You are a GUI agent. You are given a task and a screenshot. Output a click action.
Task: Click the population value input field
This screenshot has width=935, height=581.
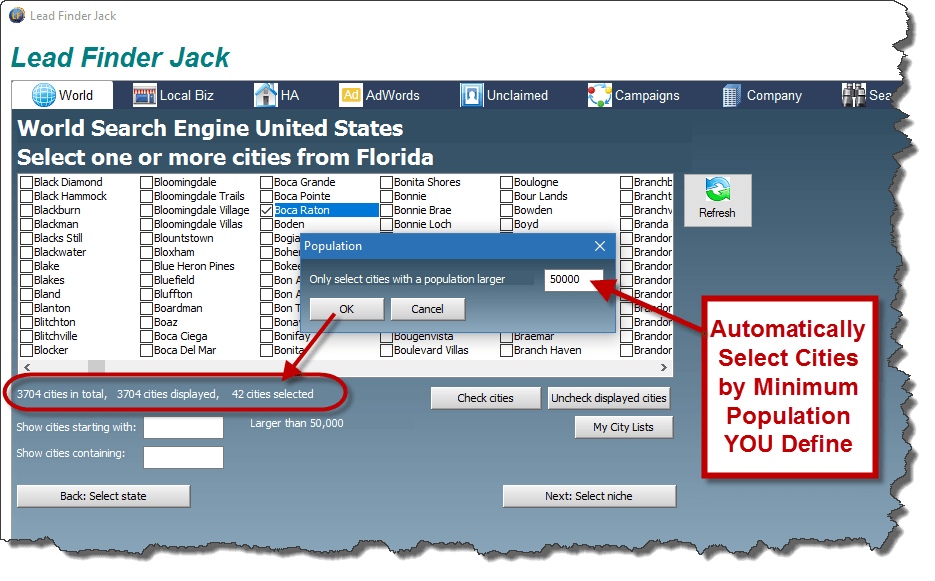[x=573, y=280]
